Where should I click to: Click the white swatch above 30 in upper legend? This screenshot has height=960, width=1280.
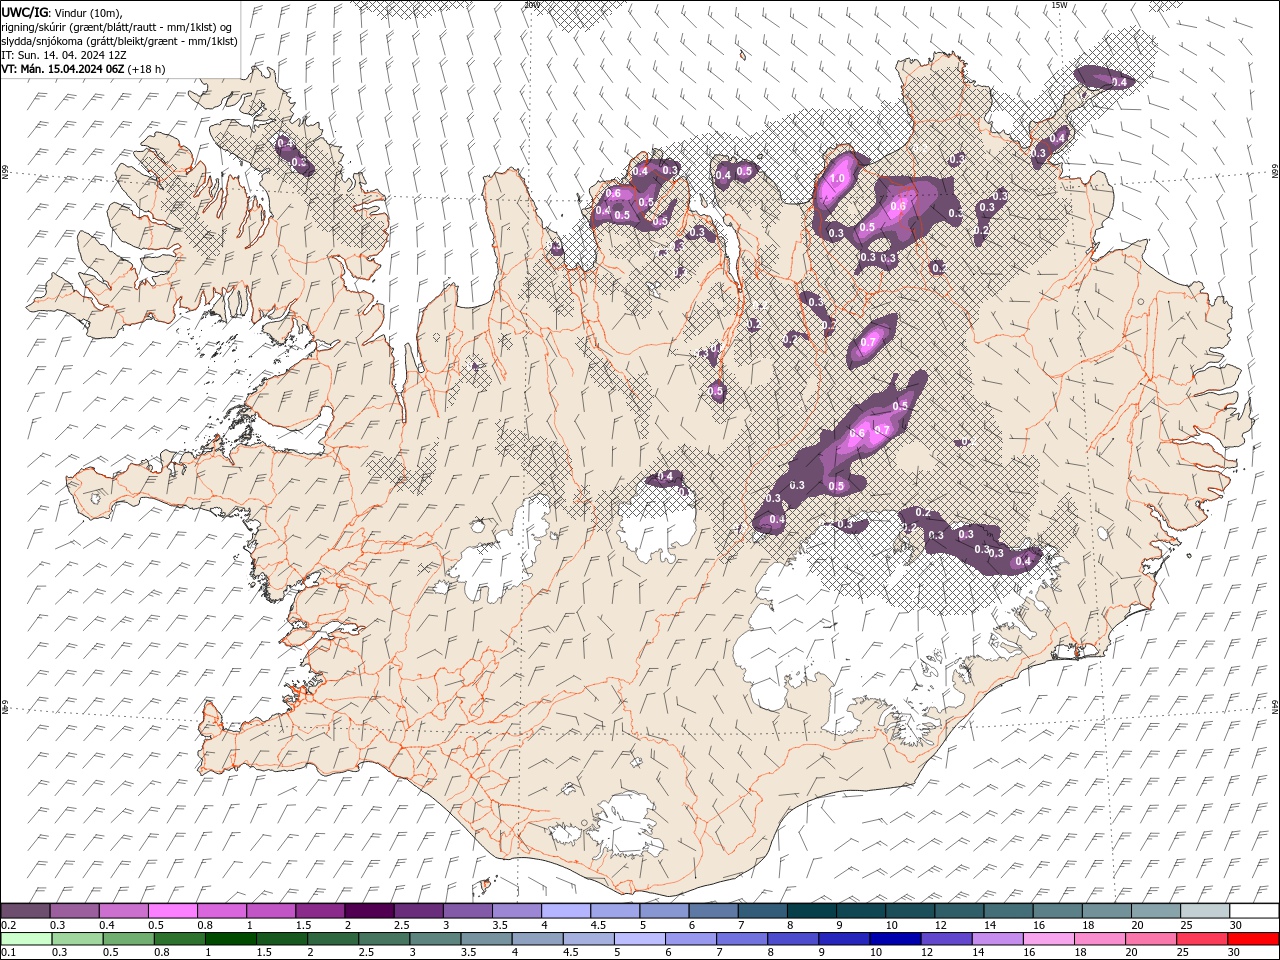click(x=1255, y=911)
